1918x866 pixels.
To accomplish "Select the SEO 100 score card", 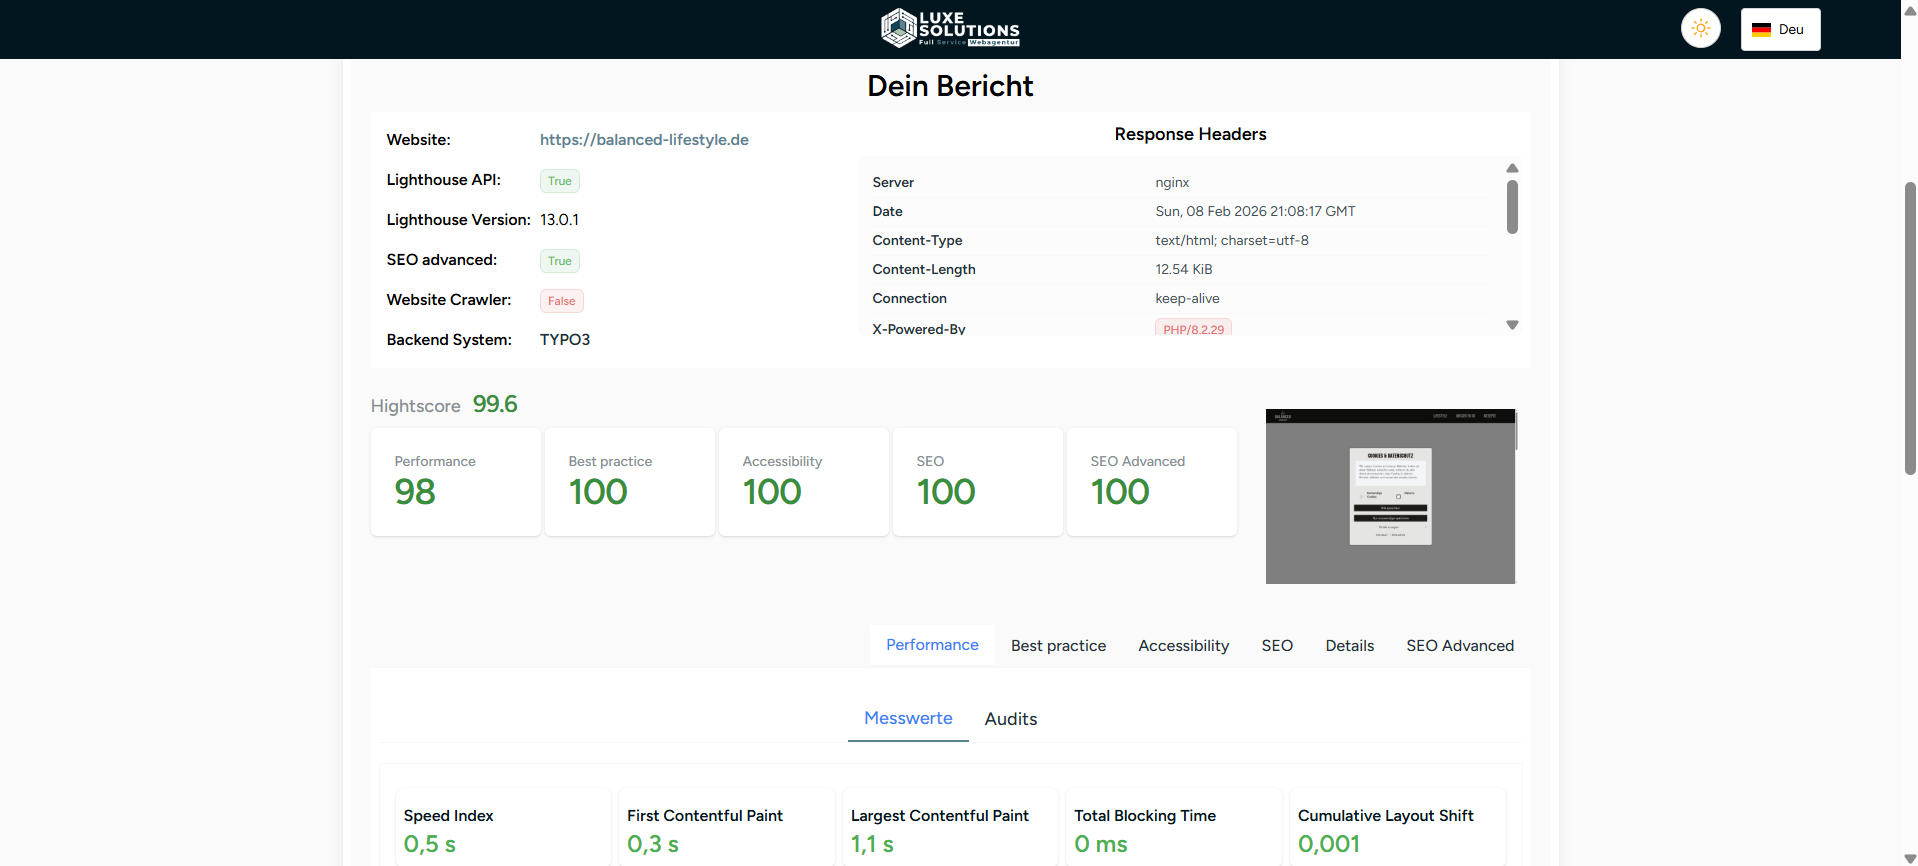I will 978,482.
